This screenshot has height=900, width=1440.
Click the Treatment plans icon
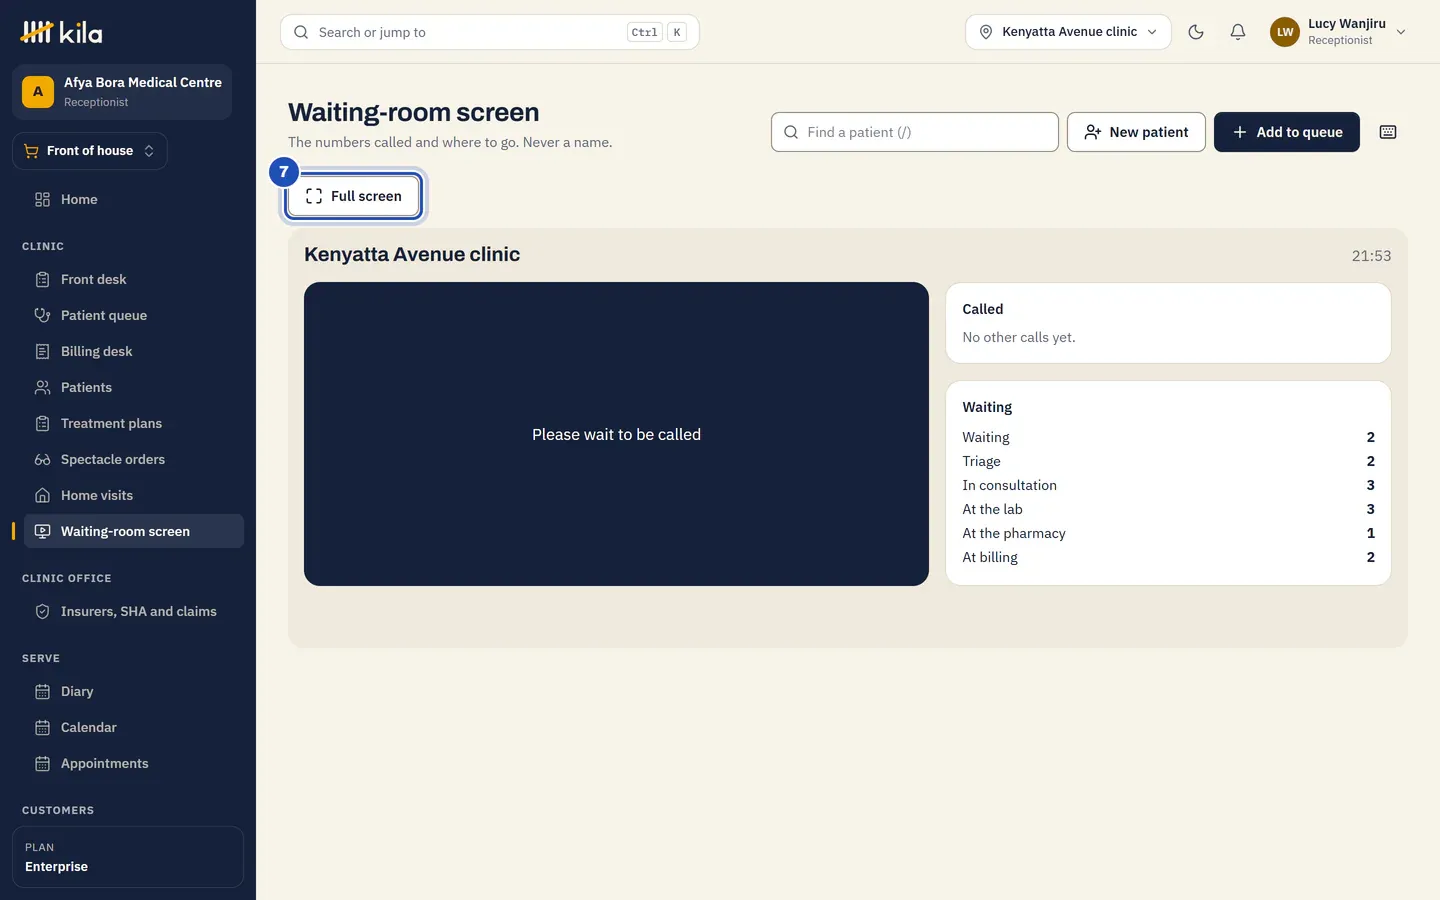click(42, 423)
